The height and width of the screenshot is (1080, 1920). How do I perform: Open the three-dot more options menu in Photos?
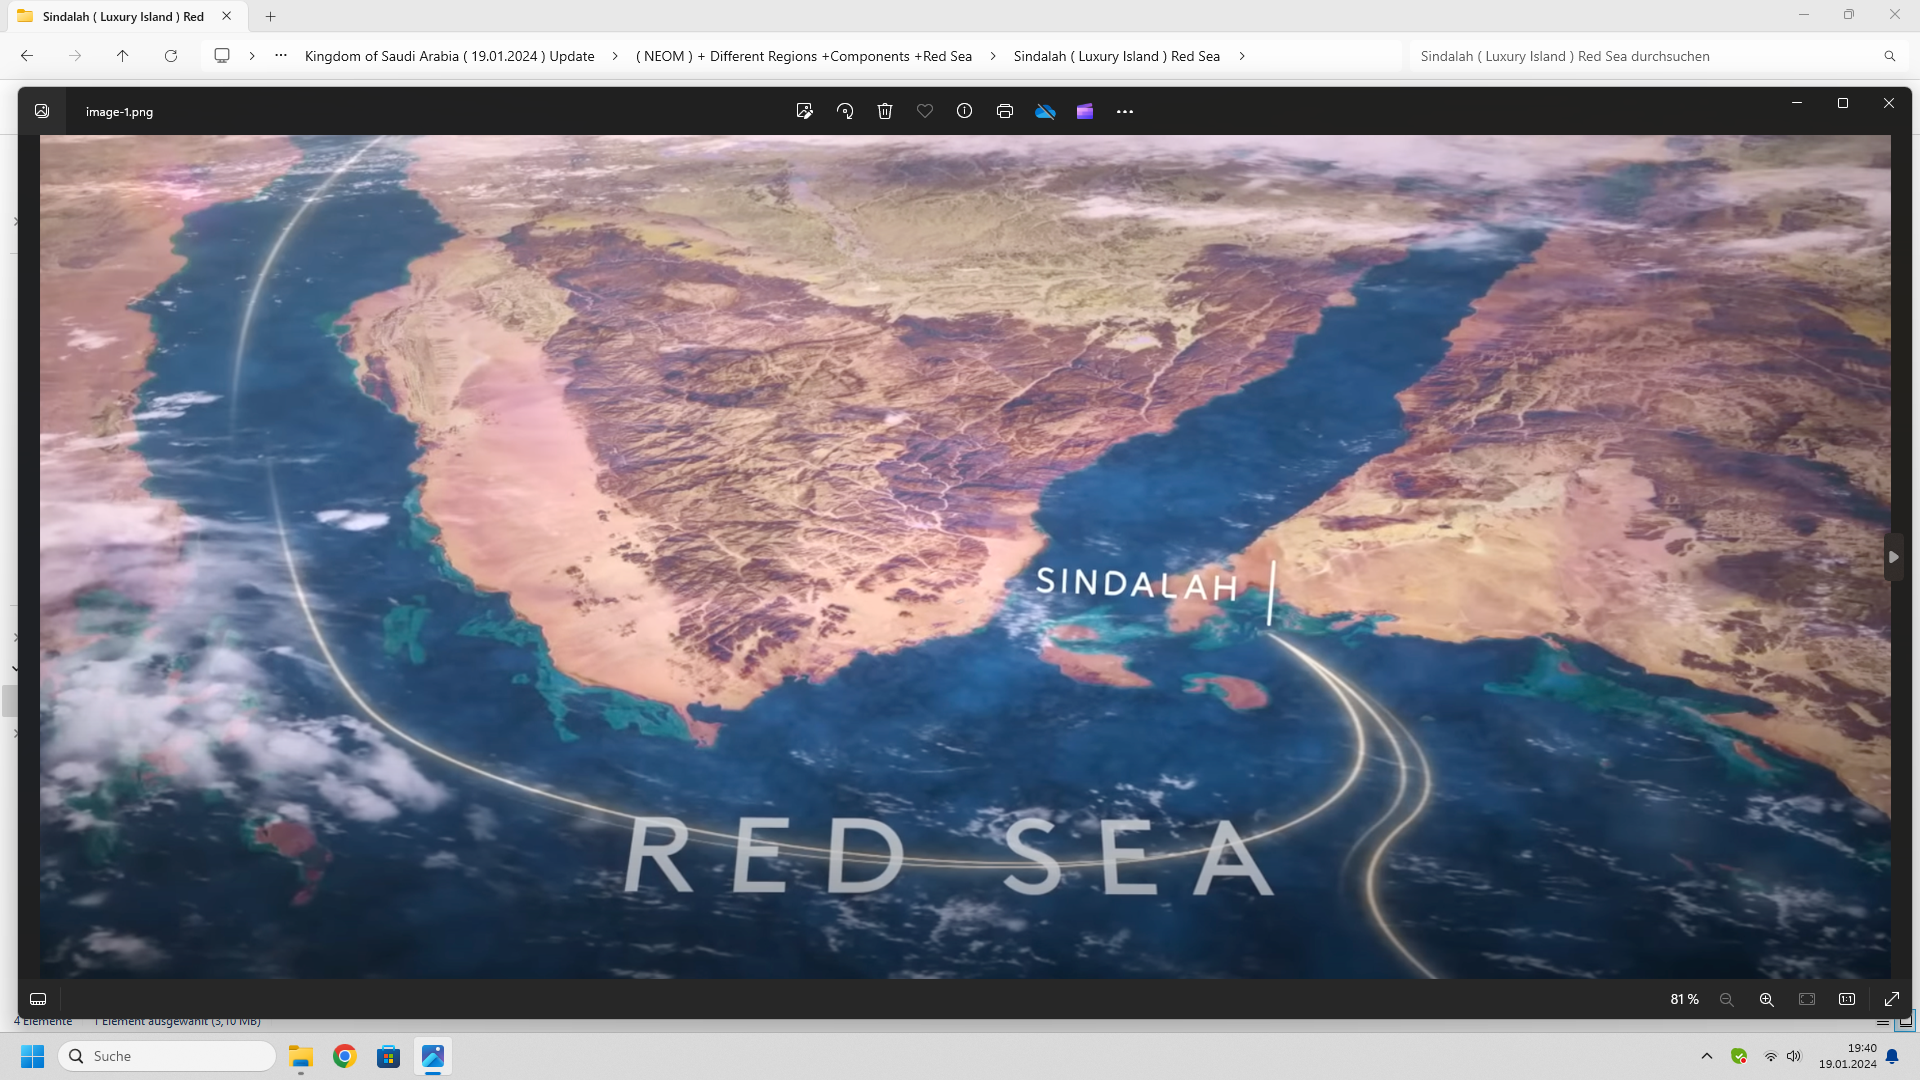pyautogui.click(x=1125, y=111)
